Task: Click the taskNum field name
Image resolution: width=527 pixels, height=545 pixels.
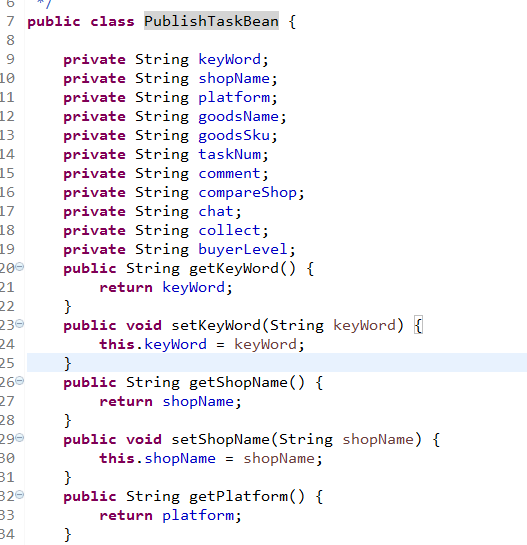Action: (229, 154)
